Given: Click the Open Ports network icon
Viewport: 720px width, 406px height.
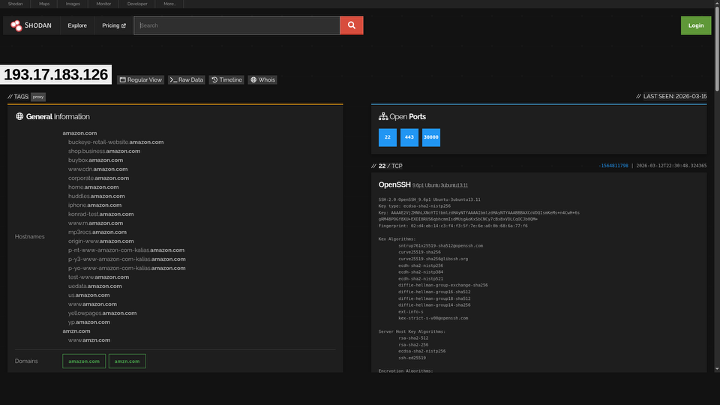Looking at the screenshot, I should click(x=383, y=117).
